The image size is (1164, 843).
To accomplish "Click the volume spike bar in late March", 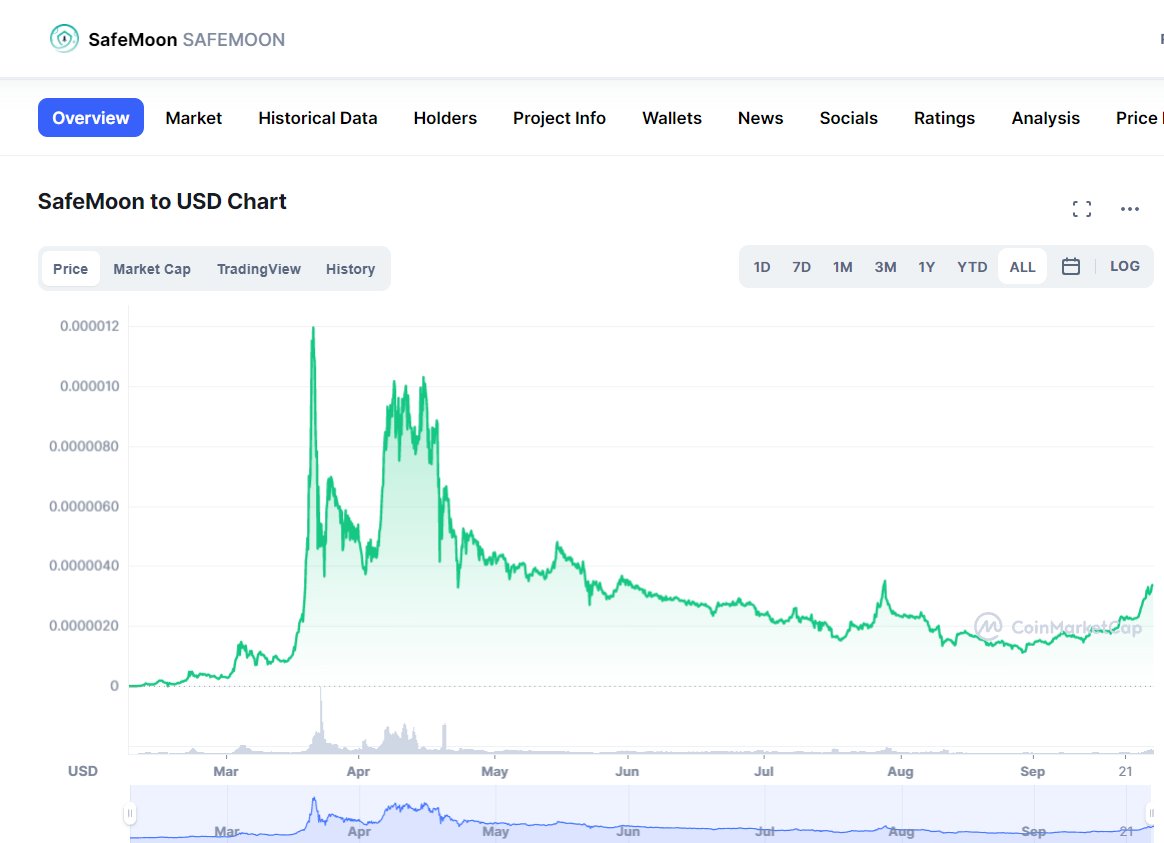I will (321, 720).
